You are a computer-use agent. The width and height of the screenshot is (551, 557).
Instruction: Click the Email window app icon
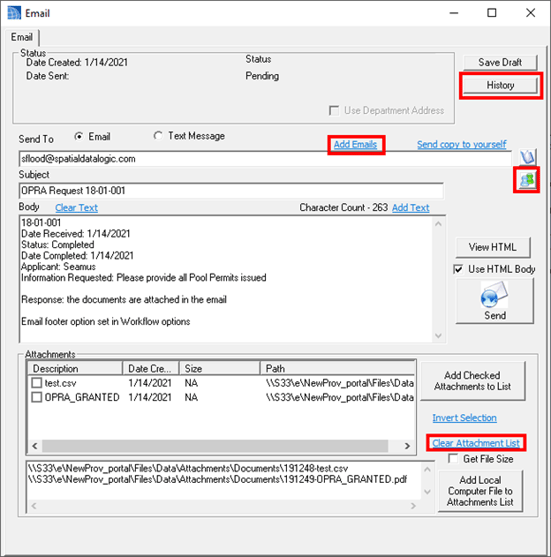[x=14, y=13]
